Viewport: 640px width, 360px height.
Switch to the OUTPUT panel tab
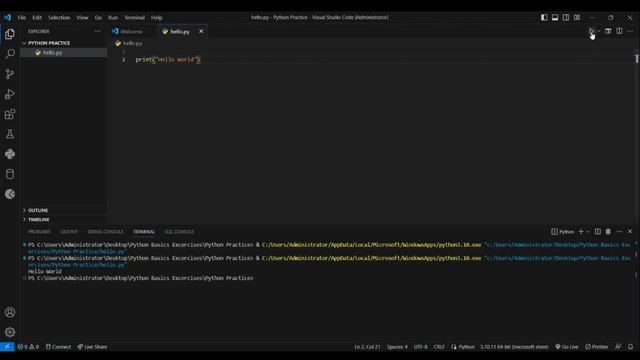coord(69,232)
